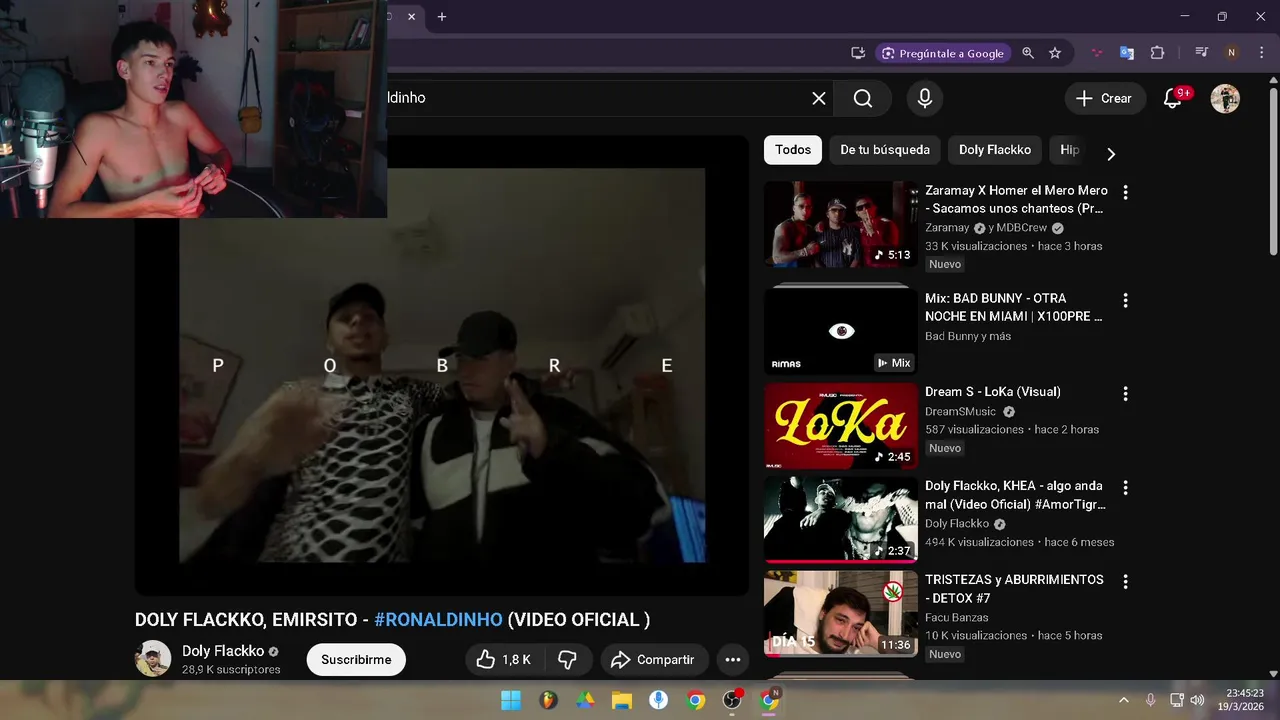
Task: Open the YouTube account avatar menu
Action: [1225, 98]
